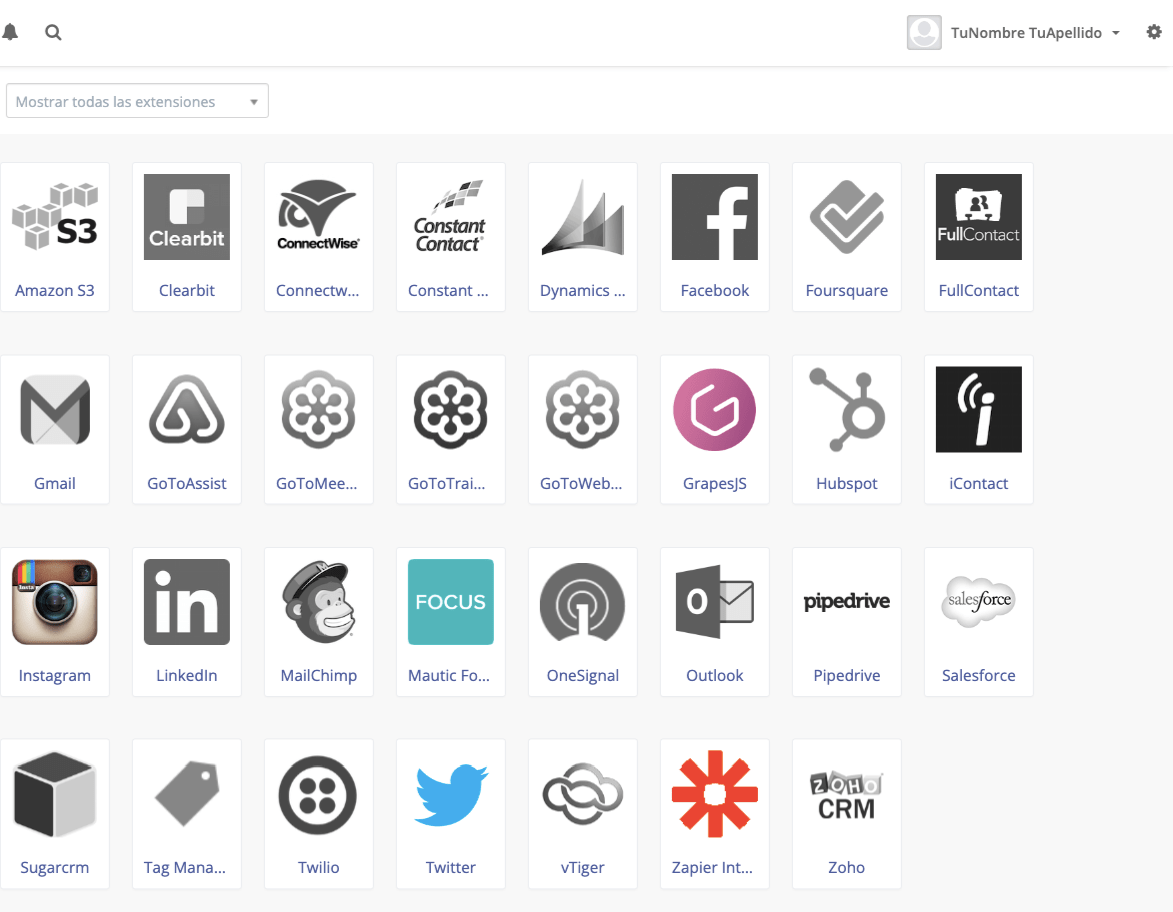This screenshot has height=912, width=1173.
Task: Open the Instagram camera icon
Action: [x=55, y=602]
